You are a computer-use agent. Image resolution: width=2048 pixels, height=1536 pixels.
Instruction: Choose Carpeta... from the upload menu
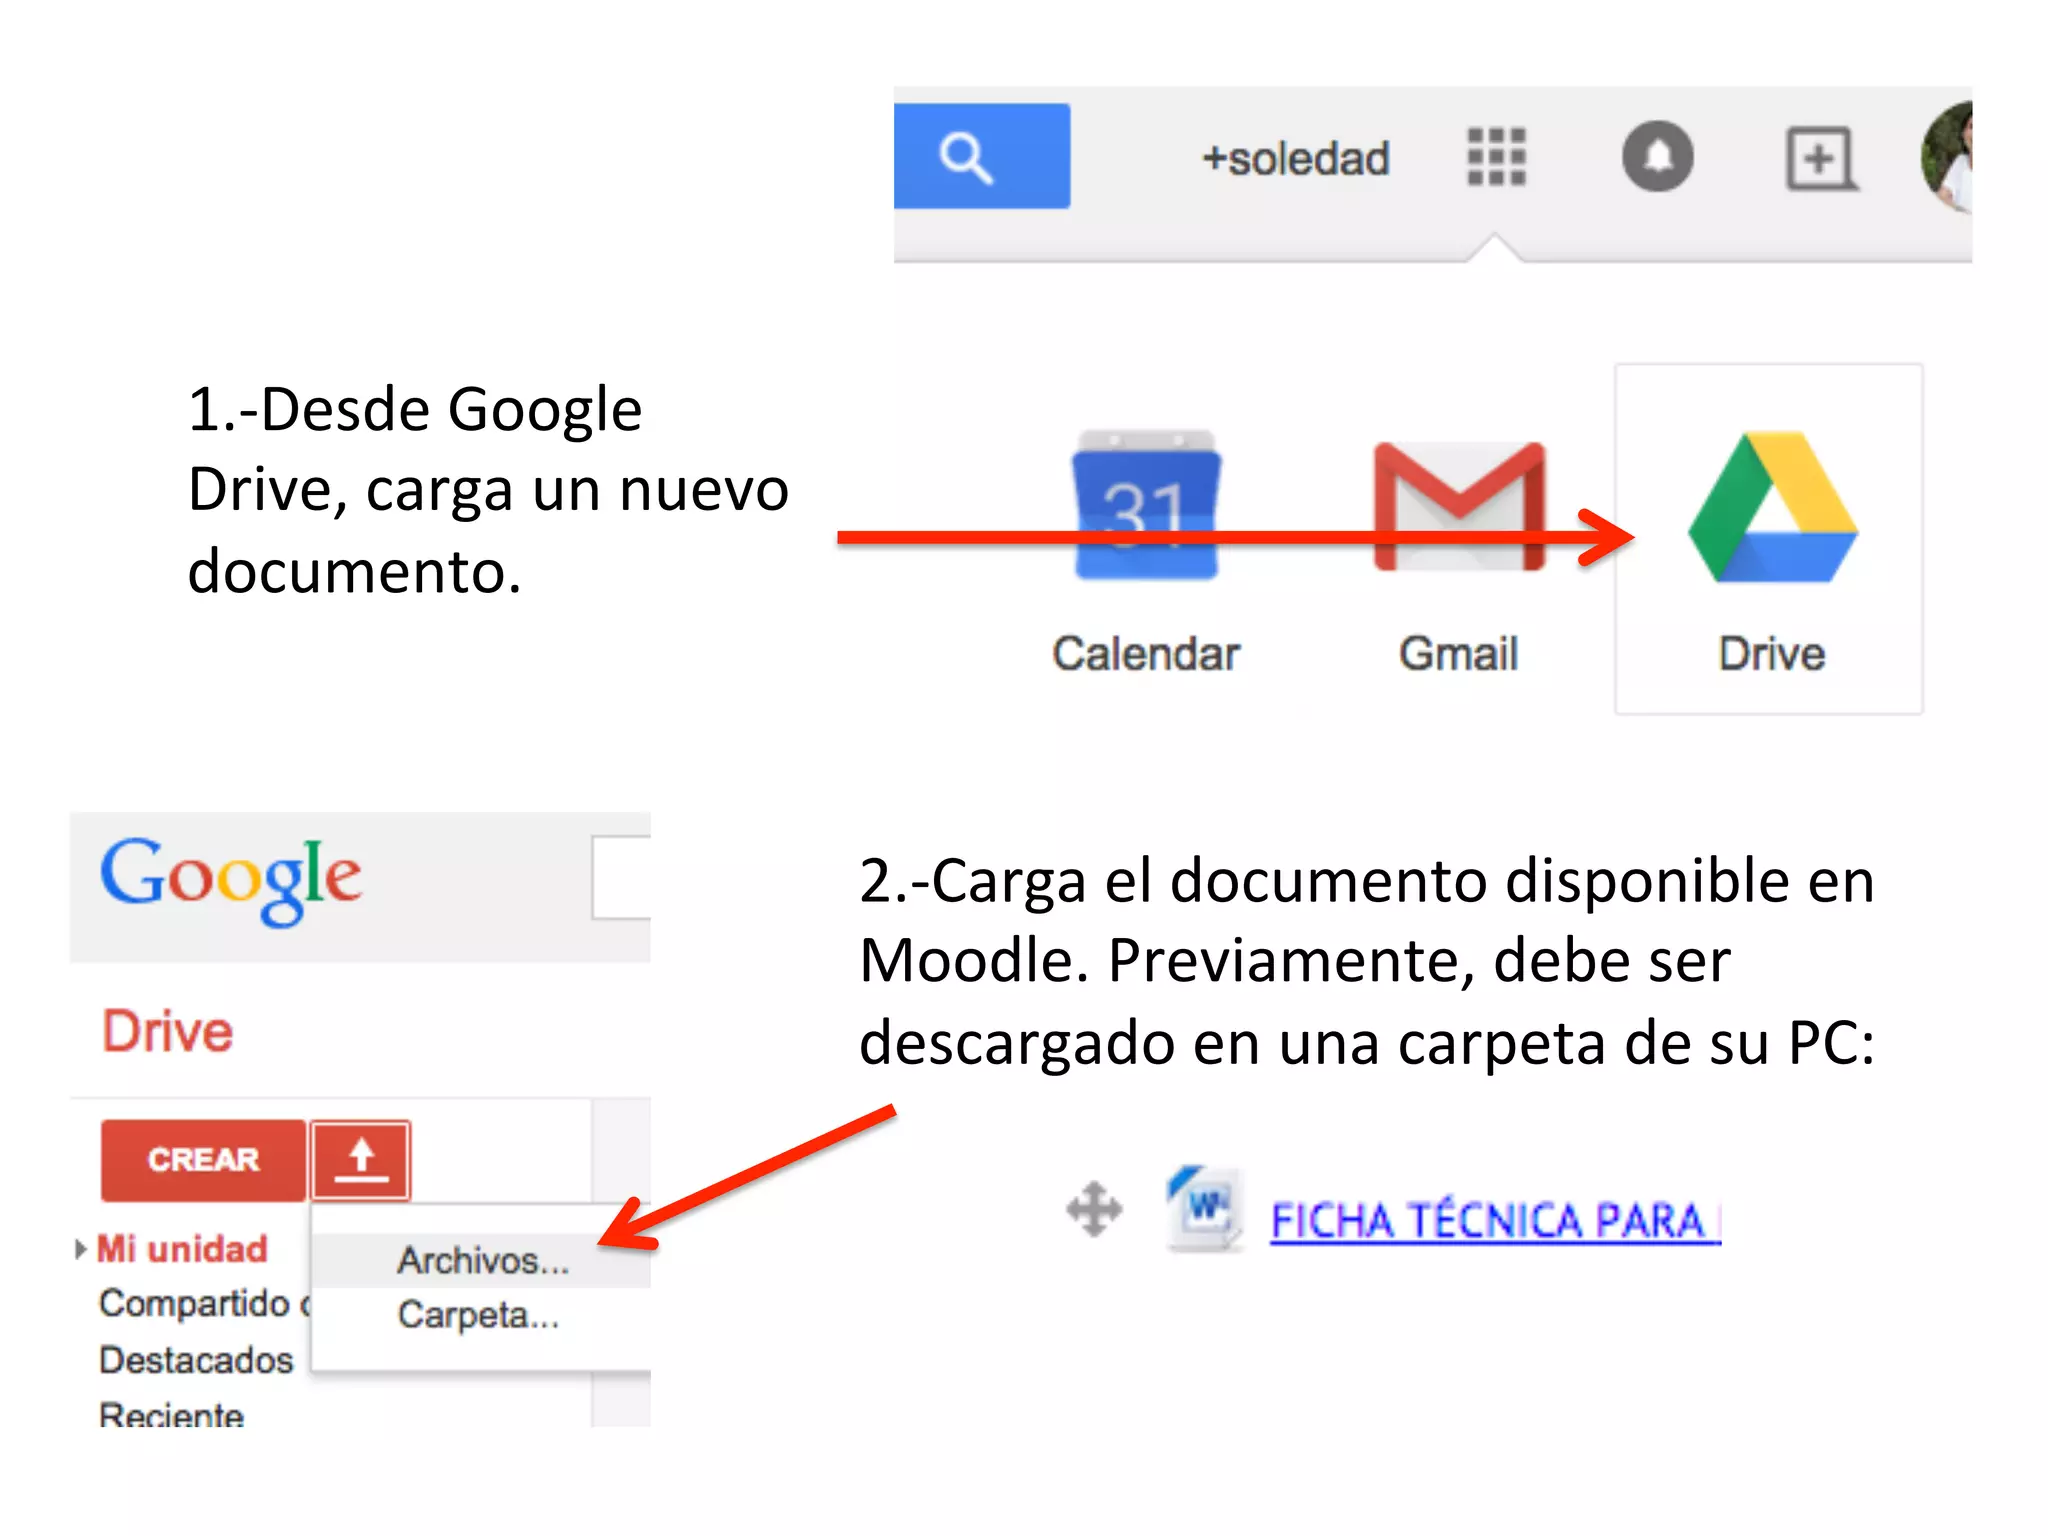pos(478,1315)
